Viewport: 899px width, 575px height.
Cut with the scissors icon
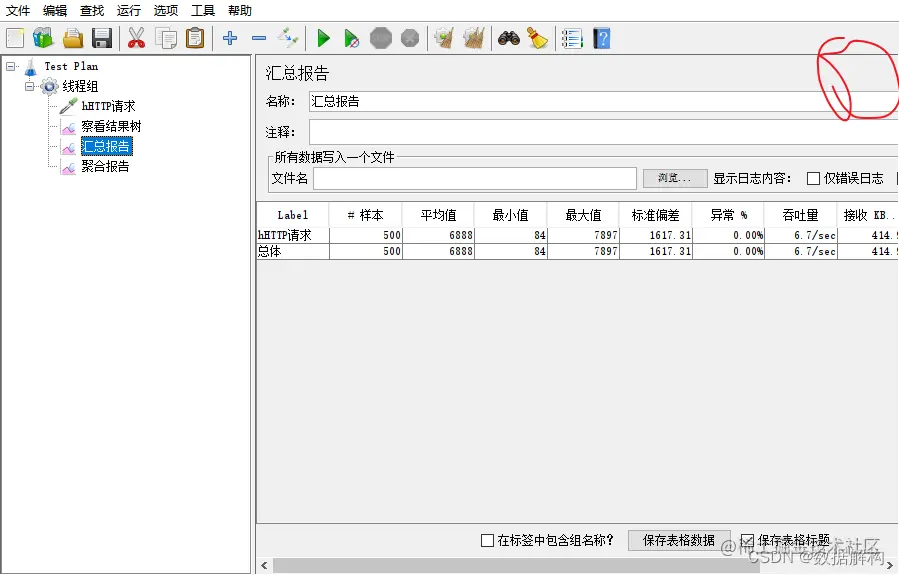[136, 38]
